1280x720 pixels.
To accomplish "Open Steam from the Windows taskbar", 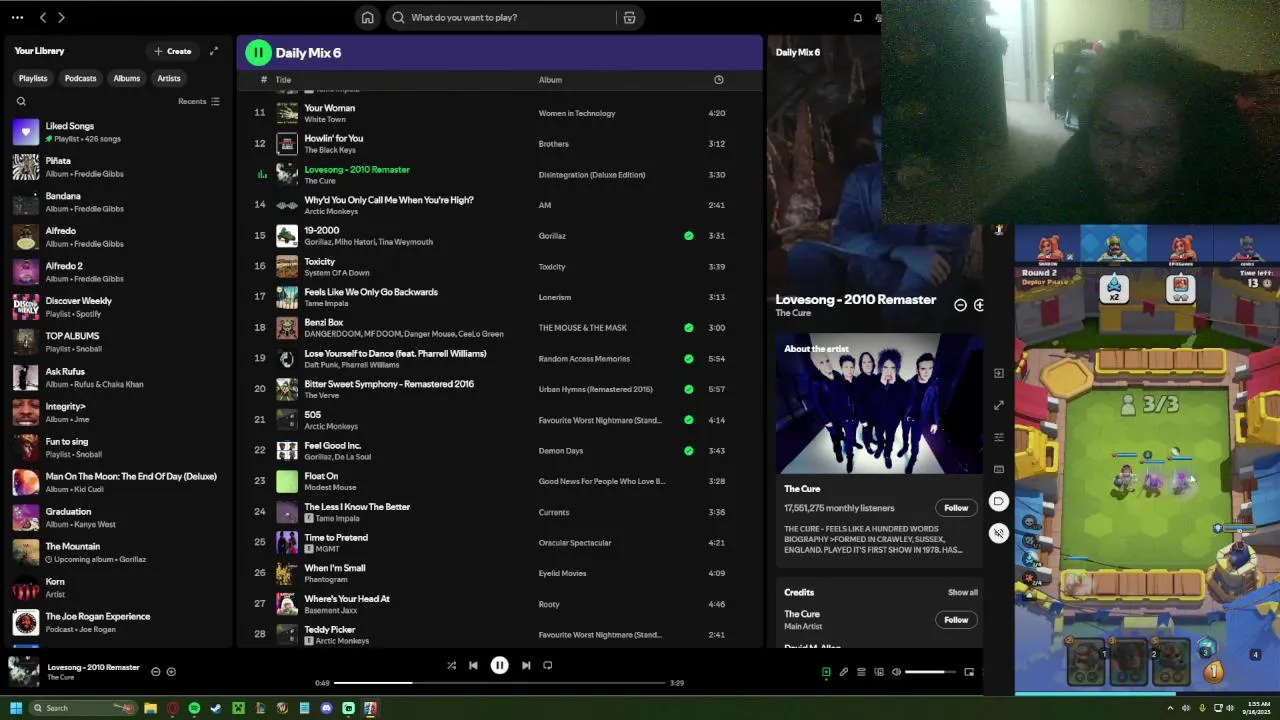I will click(x=216, y=708).
